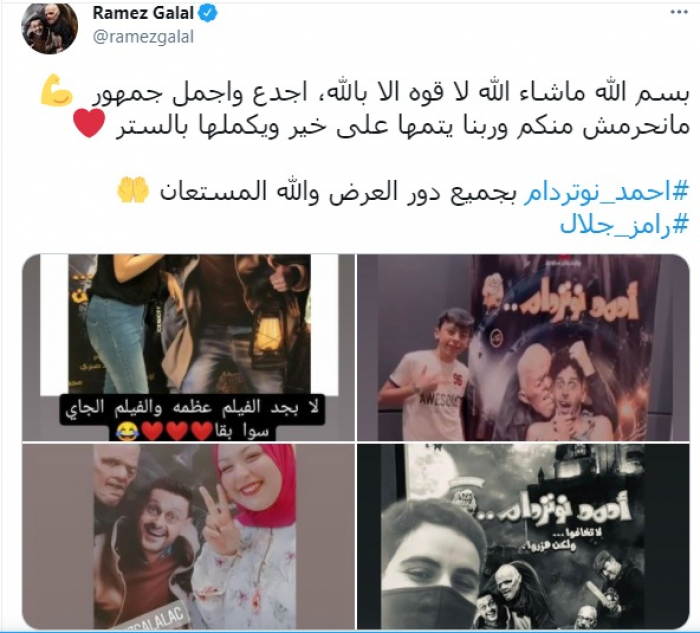The height and width of the screenshot is (633, 700).
Task: Open top-left photo with lantern poster
Action: (x=189, y=347)
